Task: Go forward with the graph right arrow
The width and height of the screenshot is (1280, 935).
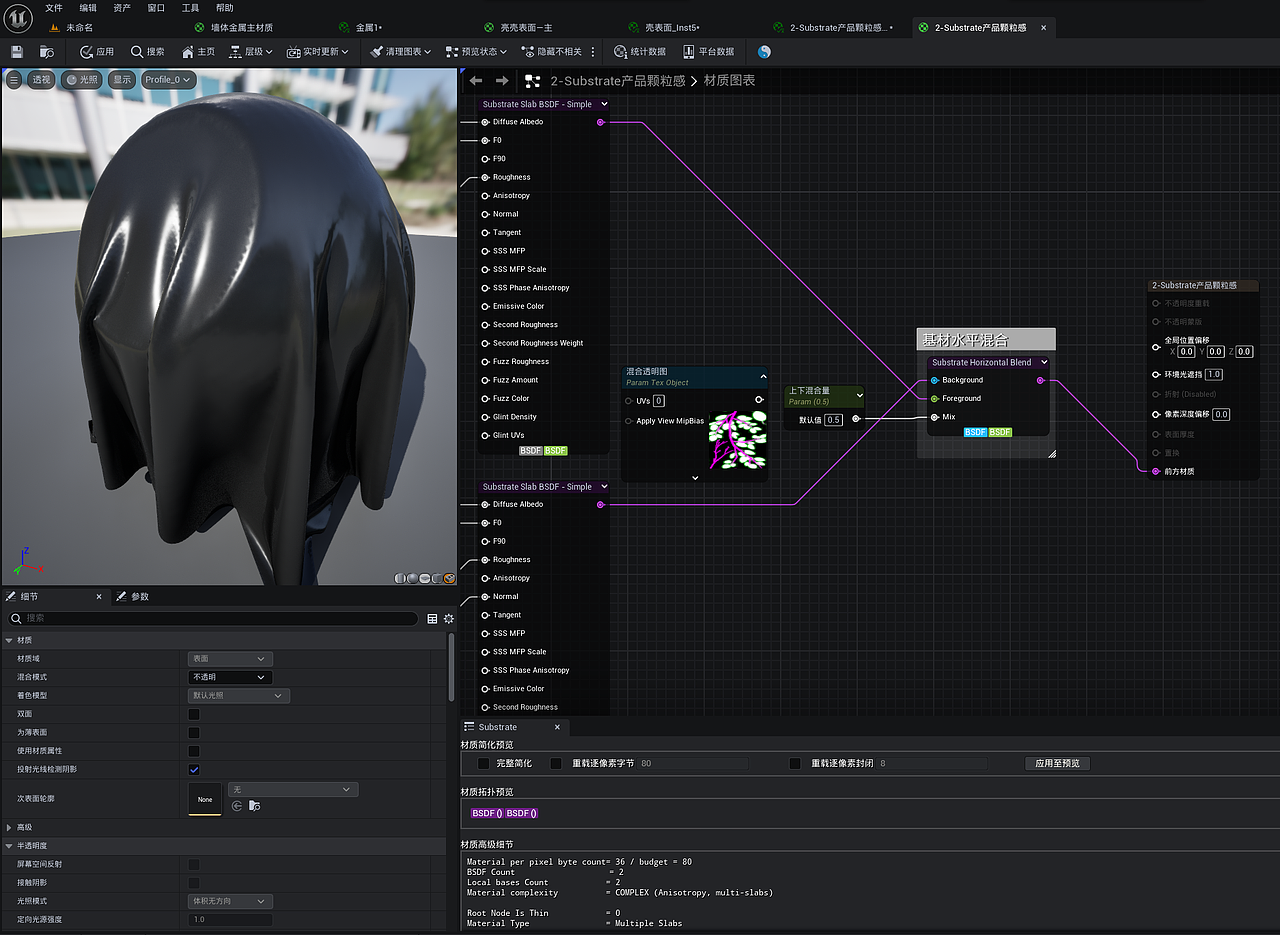Action: click(x=502, y=81)
